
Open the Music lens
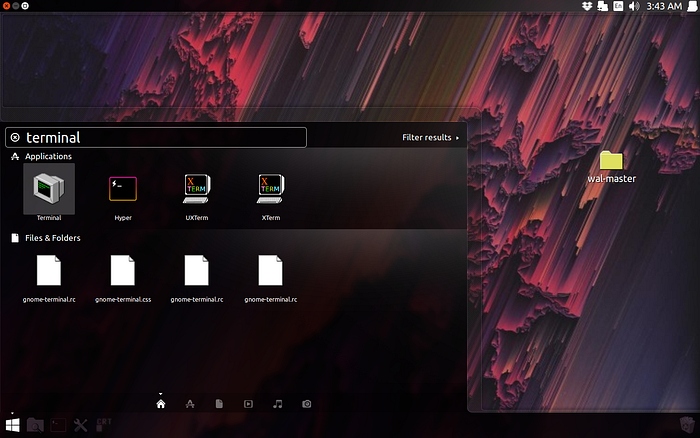tap(278, 404)
